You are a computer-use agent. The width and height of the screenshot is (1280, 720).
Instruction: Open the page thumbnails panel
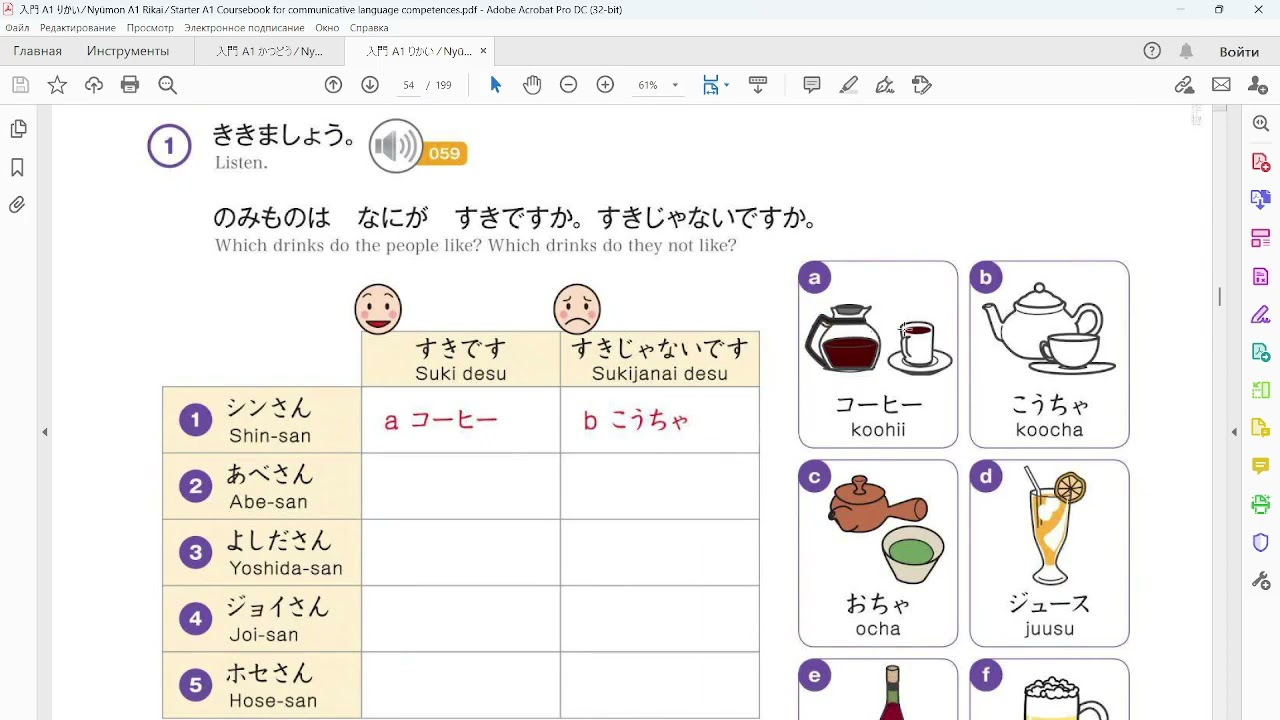pyautogui.click(x=17, y=129)
